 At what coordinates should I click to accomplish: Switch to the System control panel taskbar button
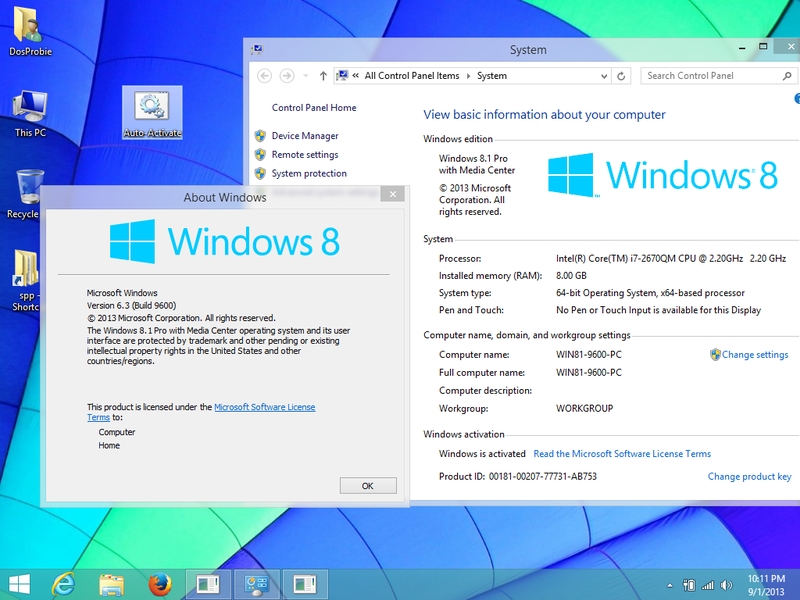click(x=256, y=585)
